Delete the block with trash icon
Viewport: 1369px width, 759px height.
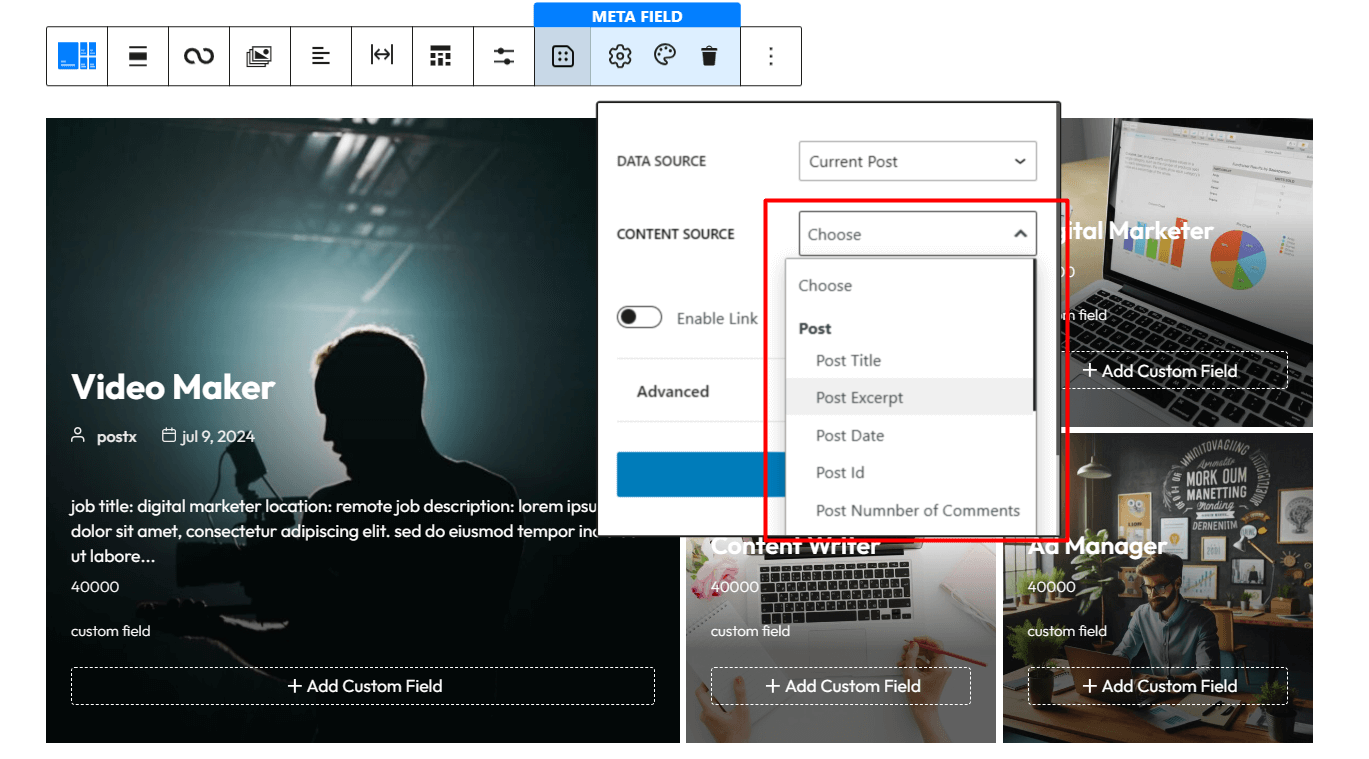click(710, 55)
